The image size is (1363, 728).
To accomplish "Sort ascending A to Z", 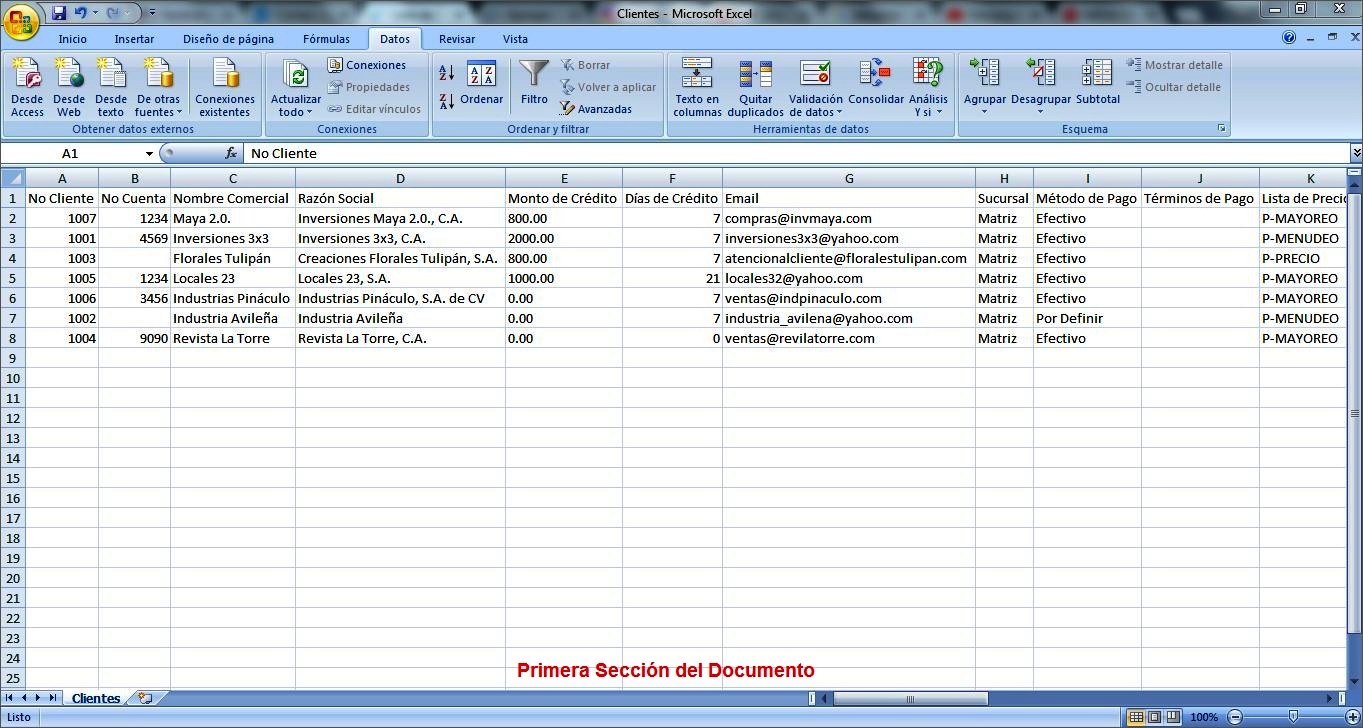I will coord(447,73).
